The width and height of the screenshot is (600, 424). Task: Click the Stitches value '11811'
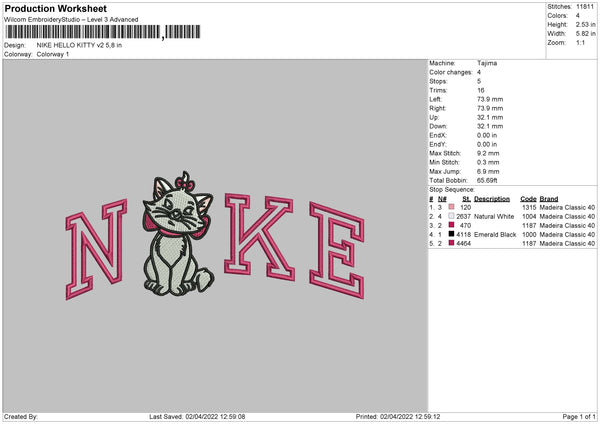coord(585,7)
